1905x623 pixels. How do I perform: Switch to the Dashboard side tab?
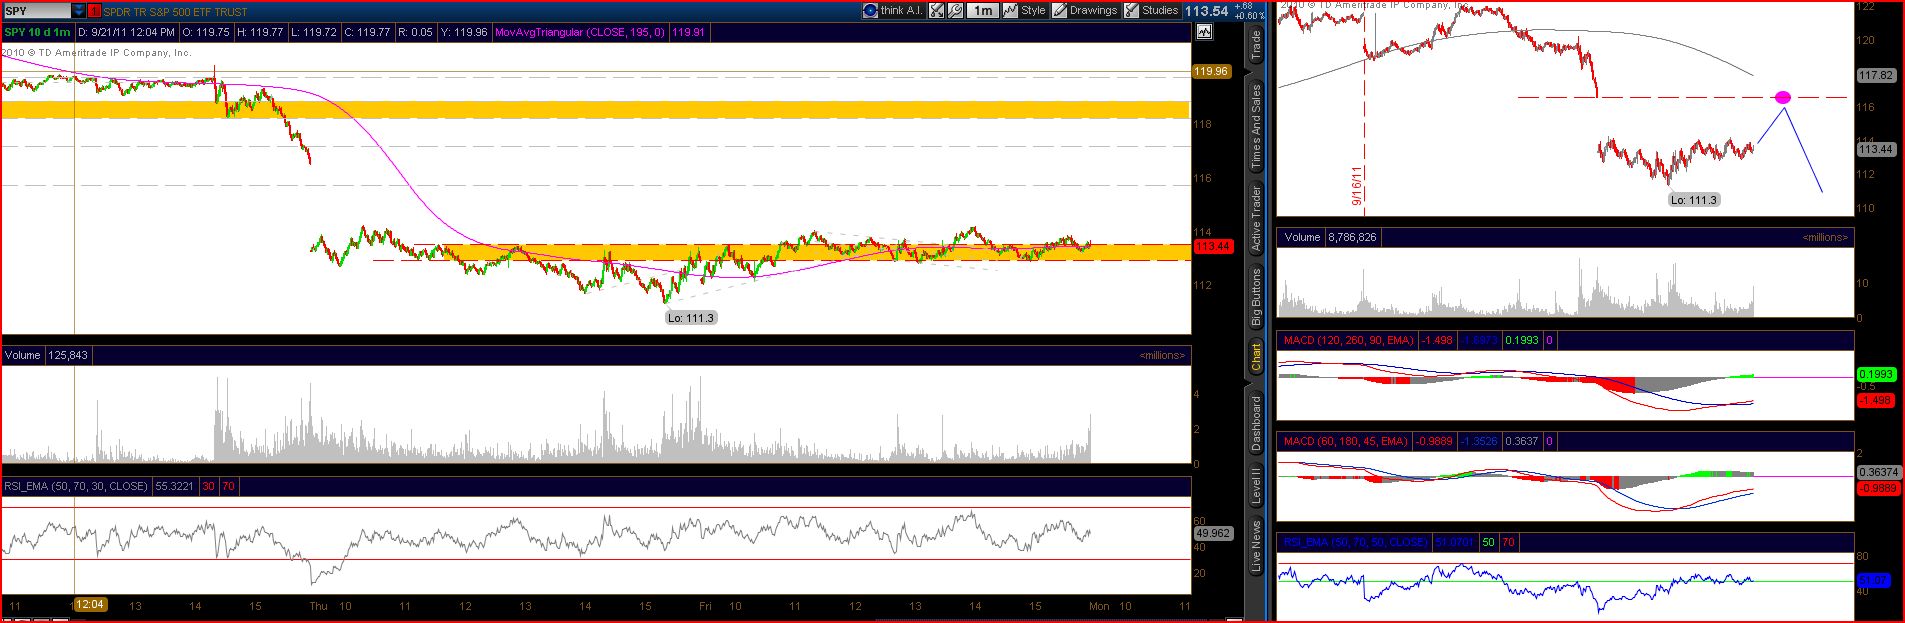(1255, 423)
